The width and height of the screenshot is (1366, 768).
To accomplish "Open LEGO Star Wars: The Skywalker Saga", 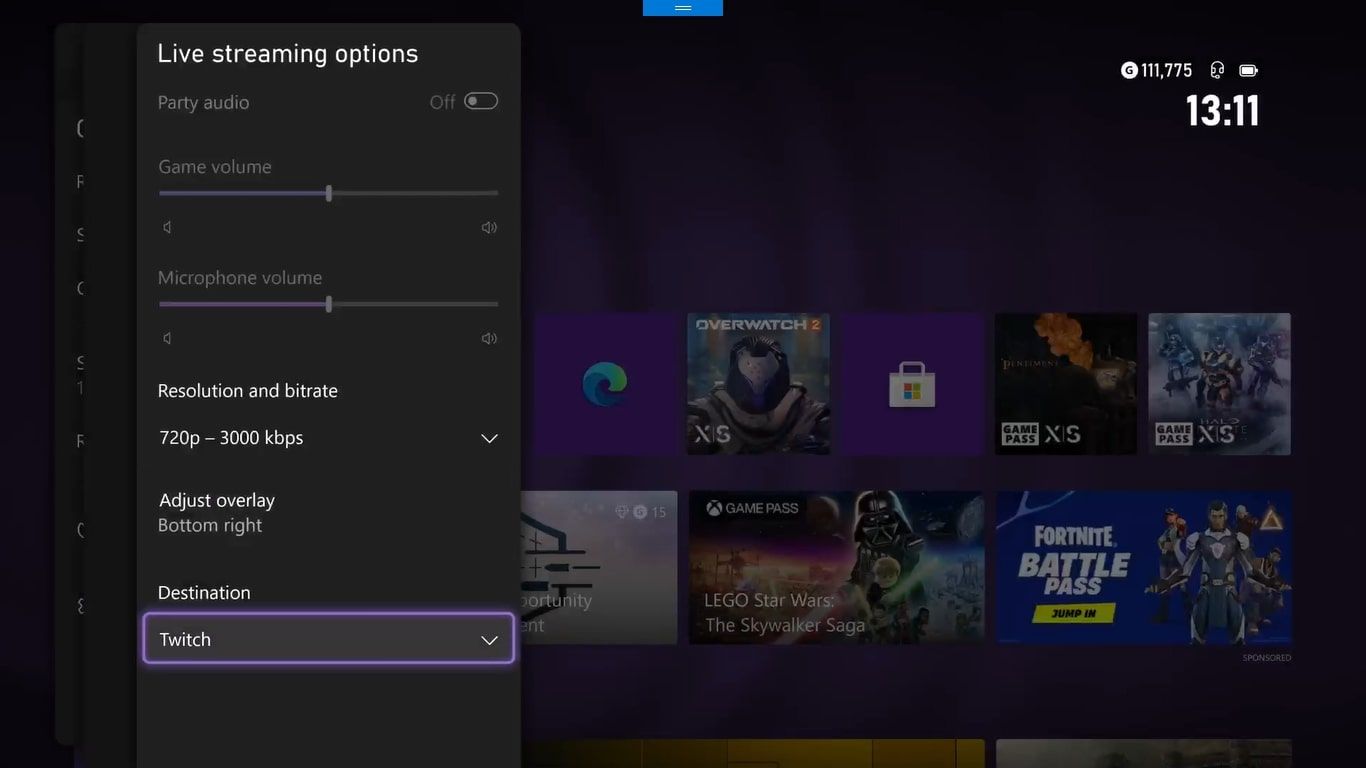I will click(x=836, y=568).
